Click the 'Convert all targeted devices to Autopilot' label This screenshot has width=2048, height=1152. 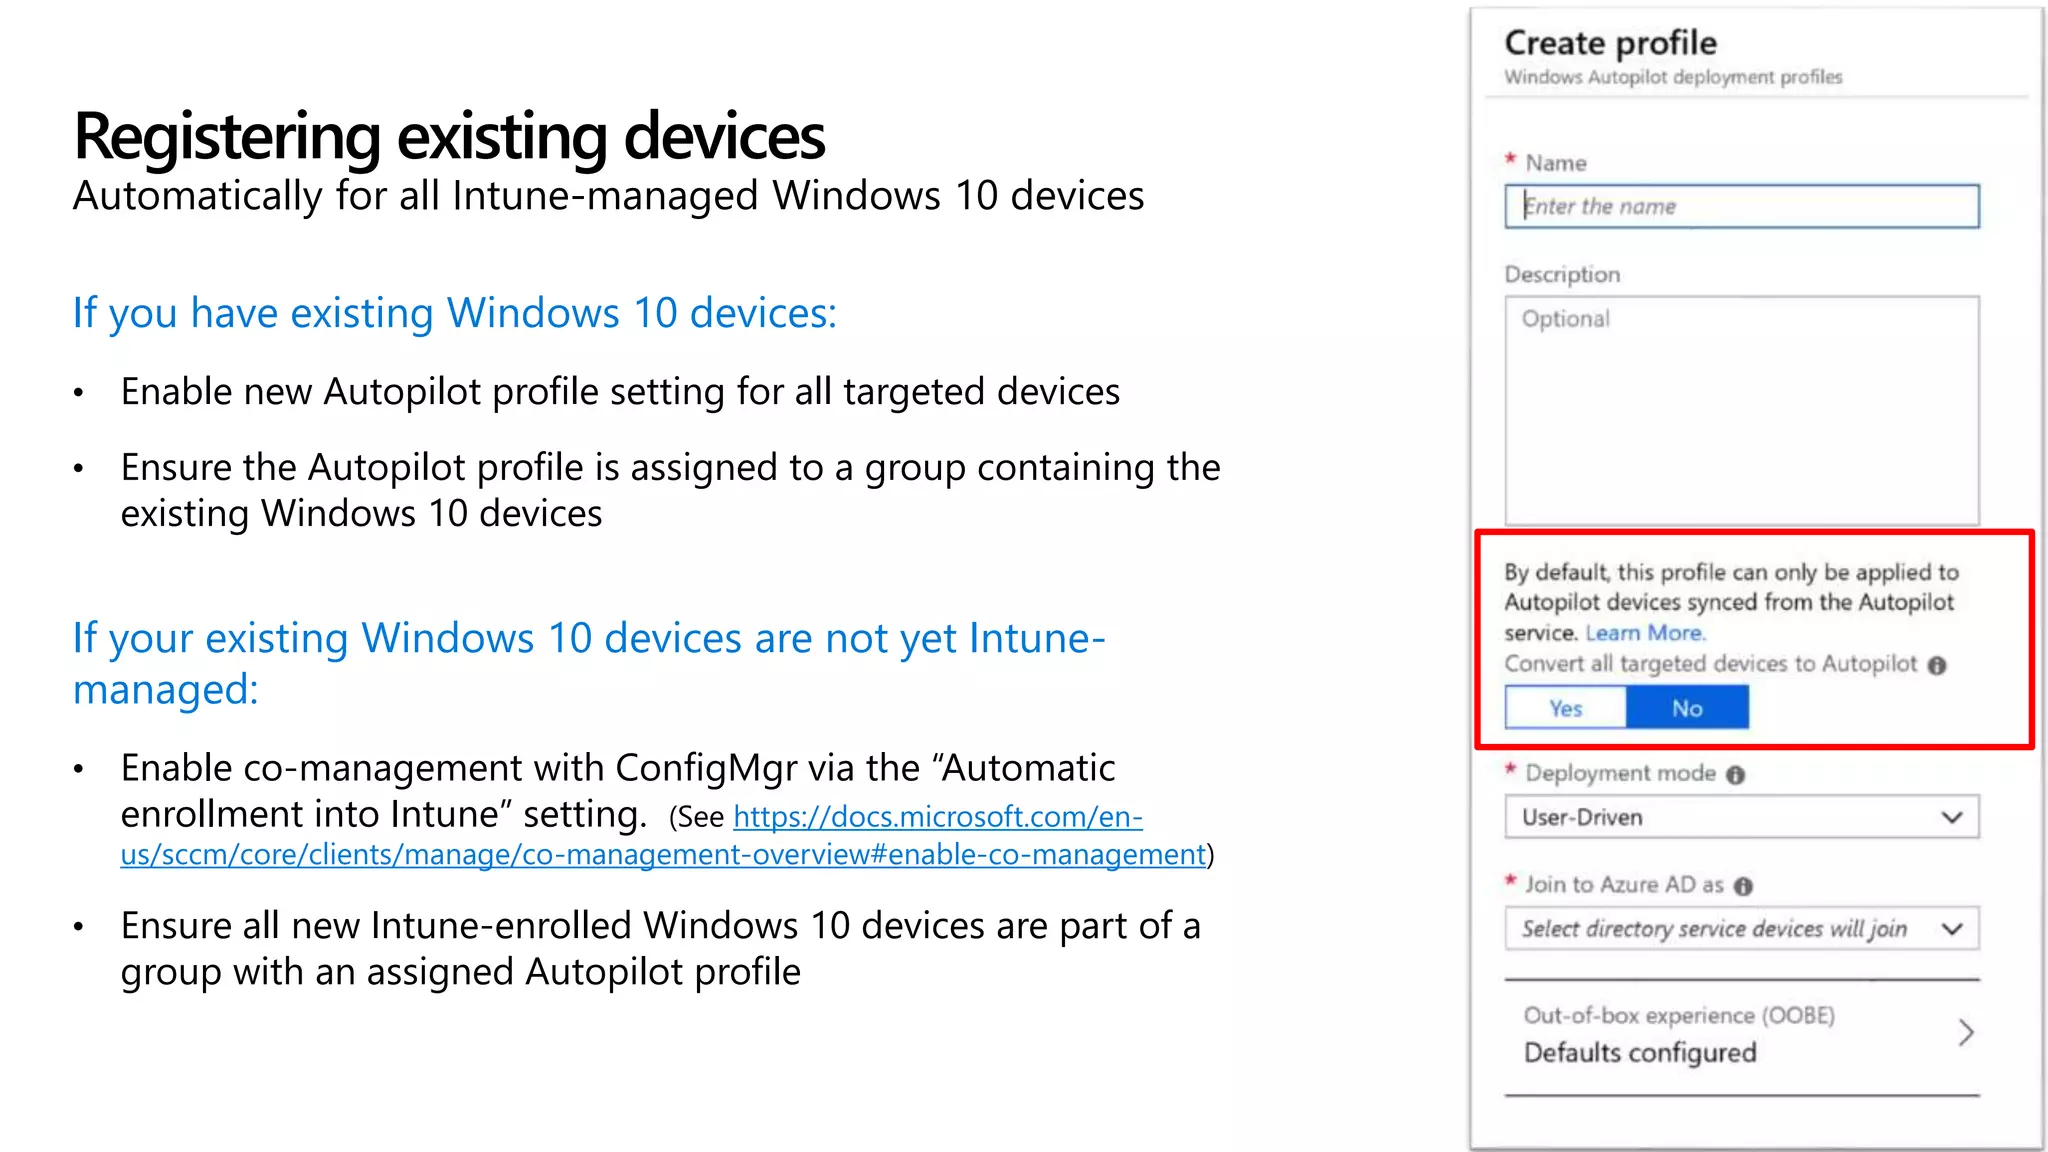[1711, 664]
